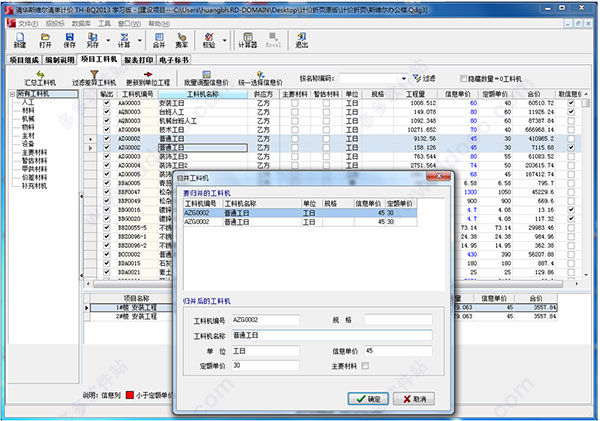Toggle 输出 checkbox for the AA00003 row
The height and width of the screenshot is (421, 600).
[x=106, y=103]
